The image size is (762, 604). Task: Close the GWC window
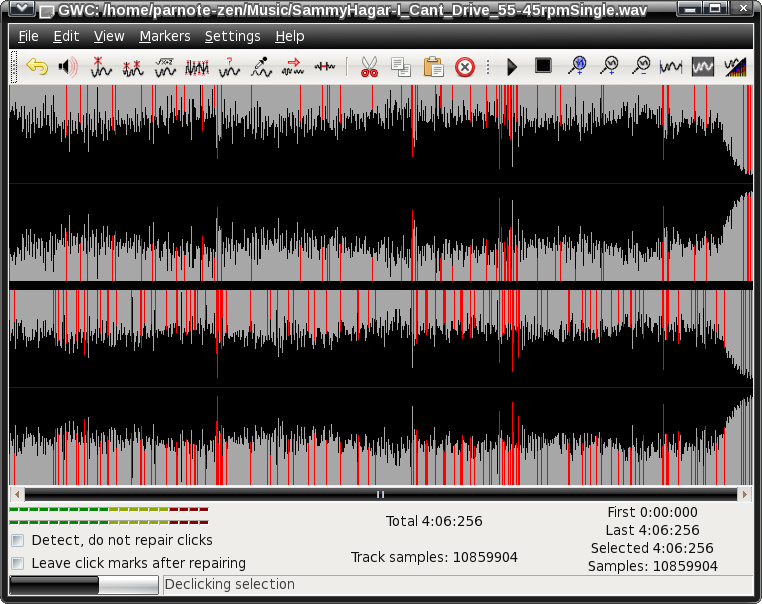coord(743,8)
